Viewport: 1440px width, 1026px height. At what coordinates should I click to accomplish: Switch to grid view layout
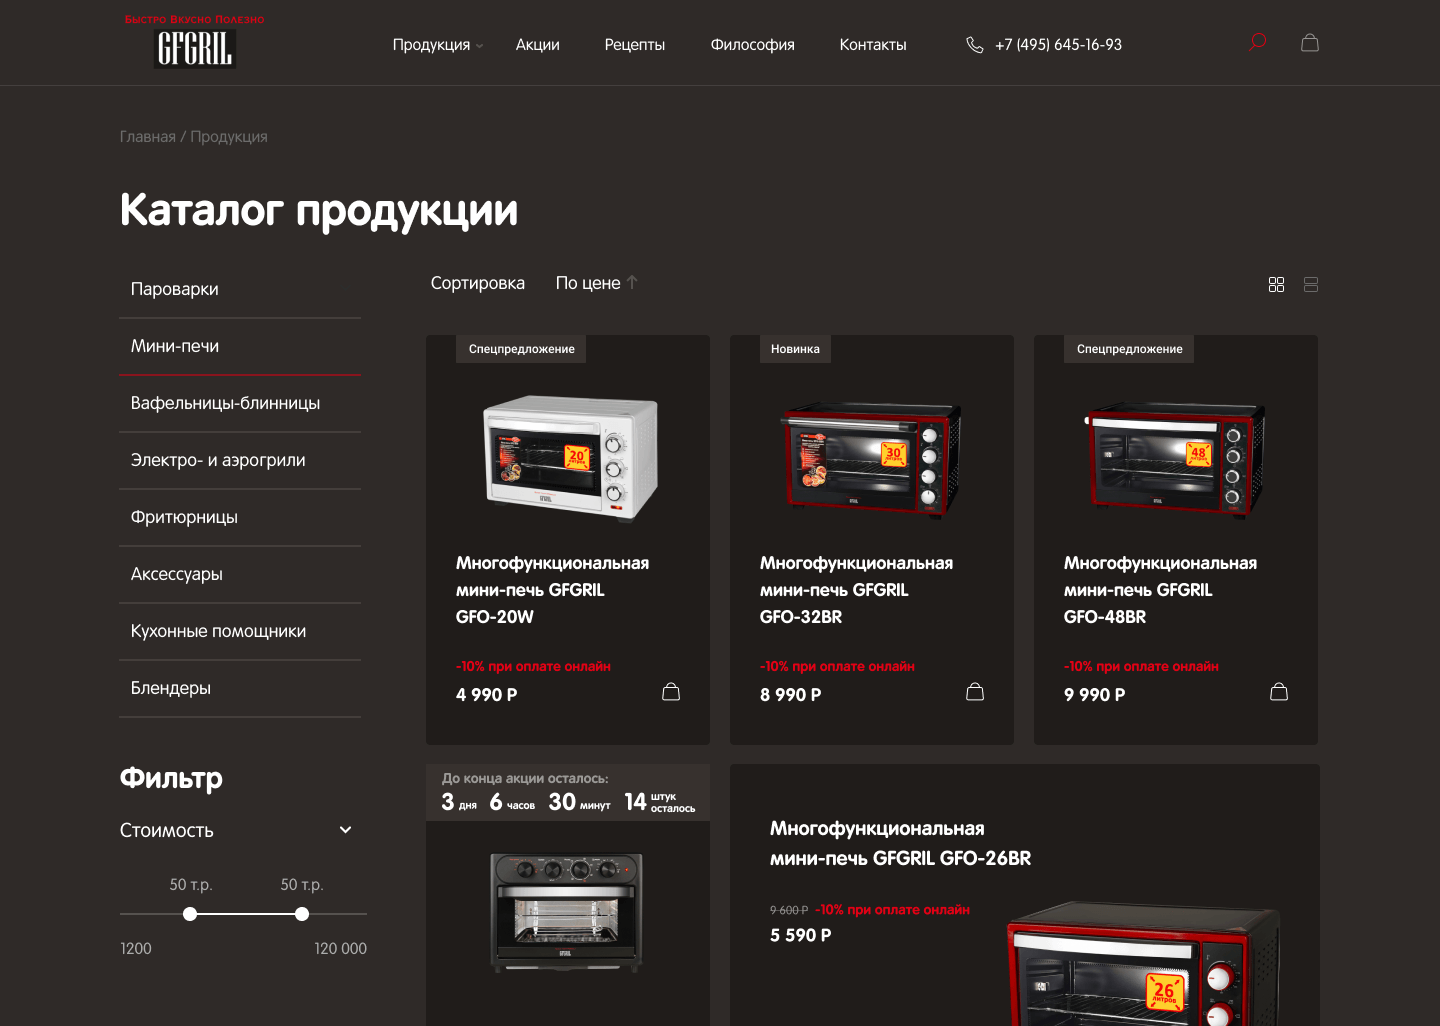click(1276, 285)
